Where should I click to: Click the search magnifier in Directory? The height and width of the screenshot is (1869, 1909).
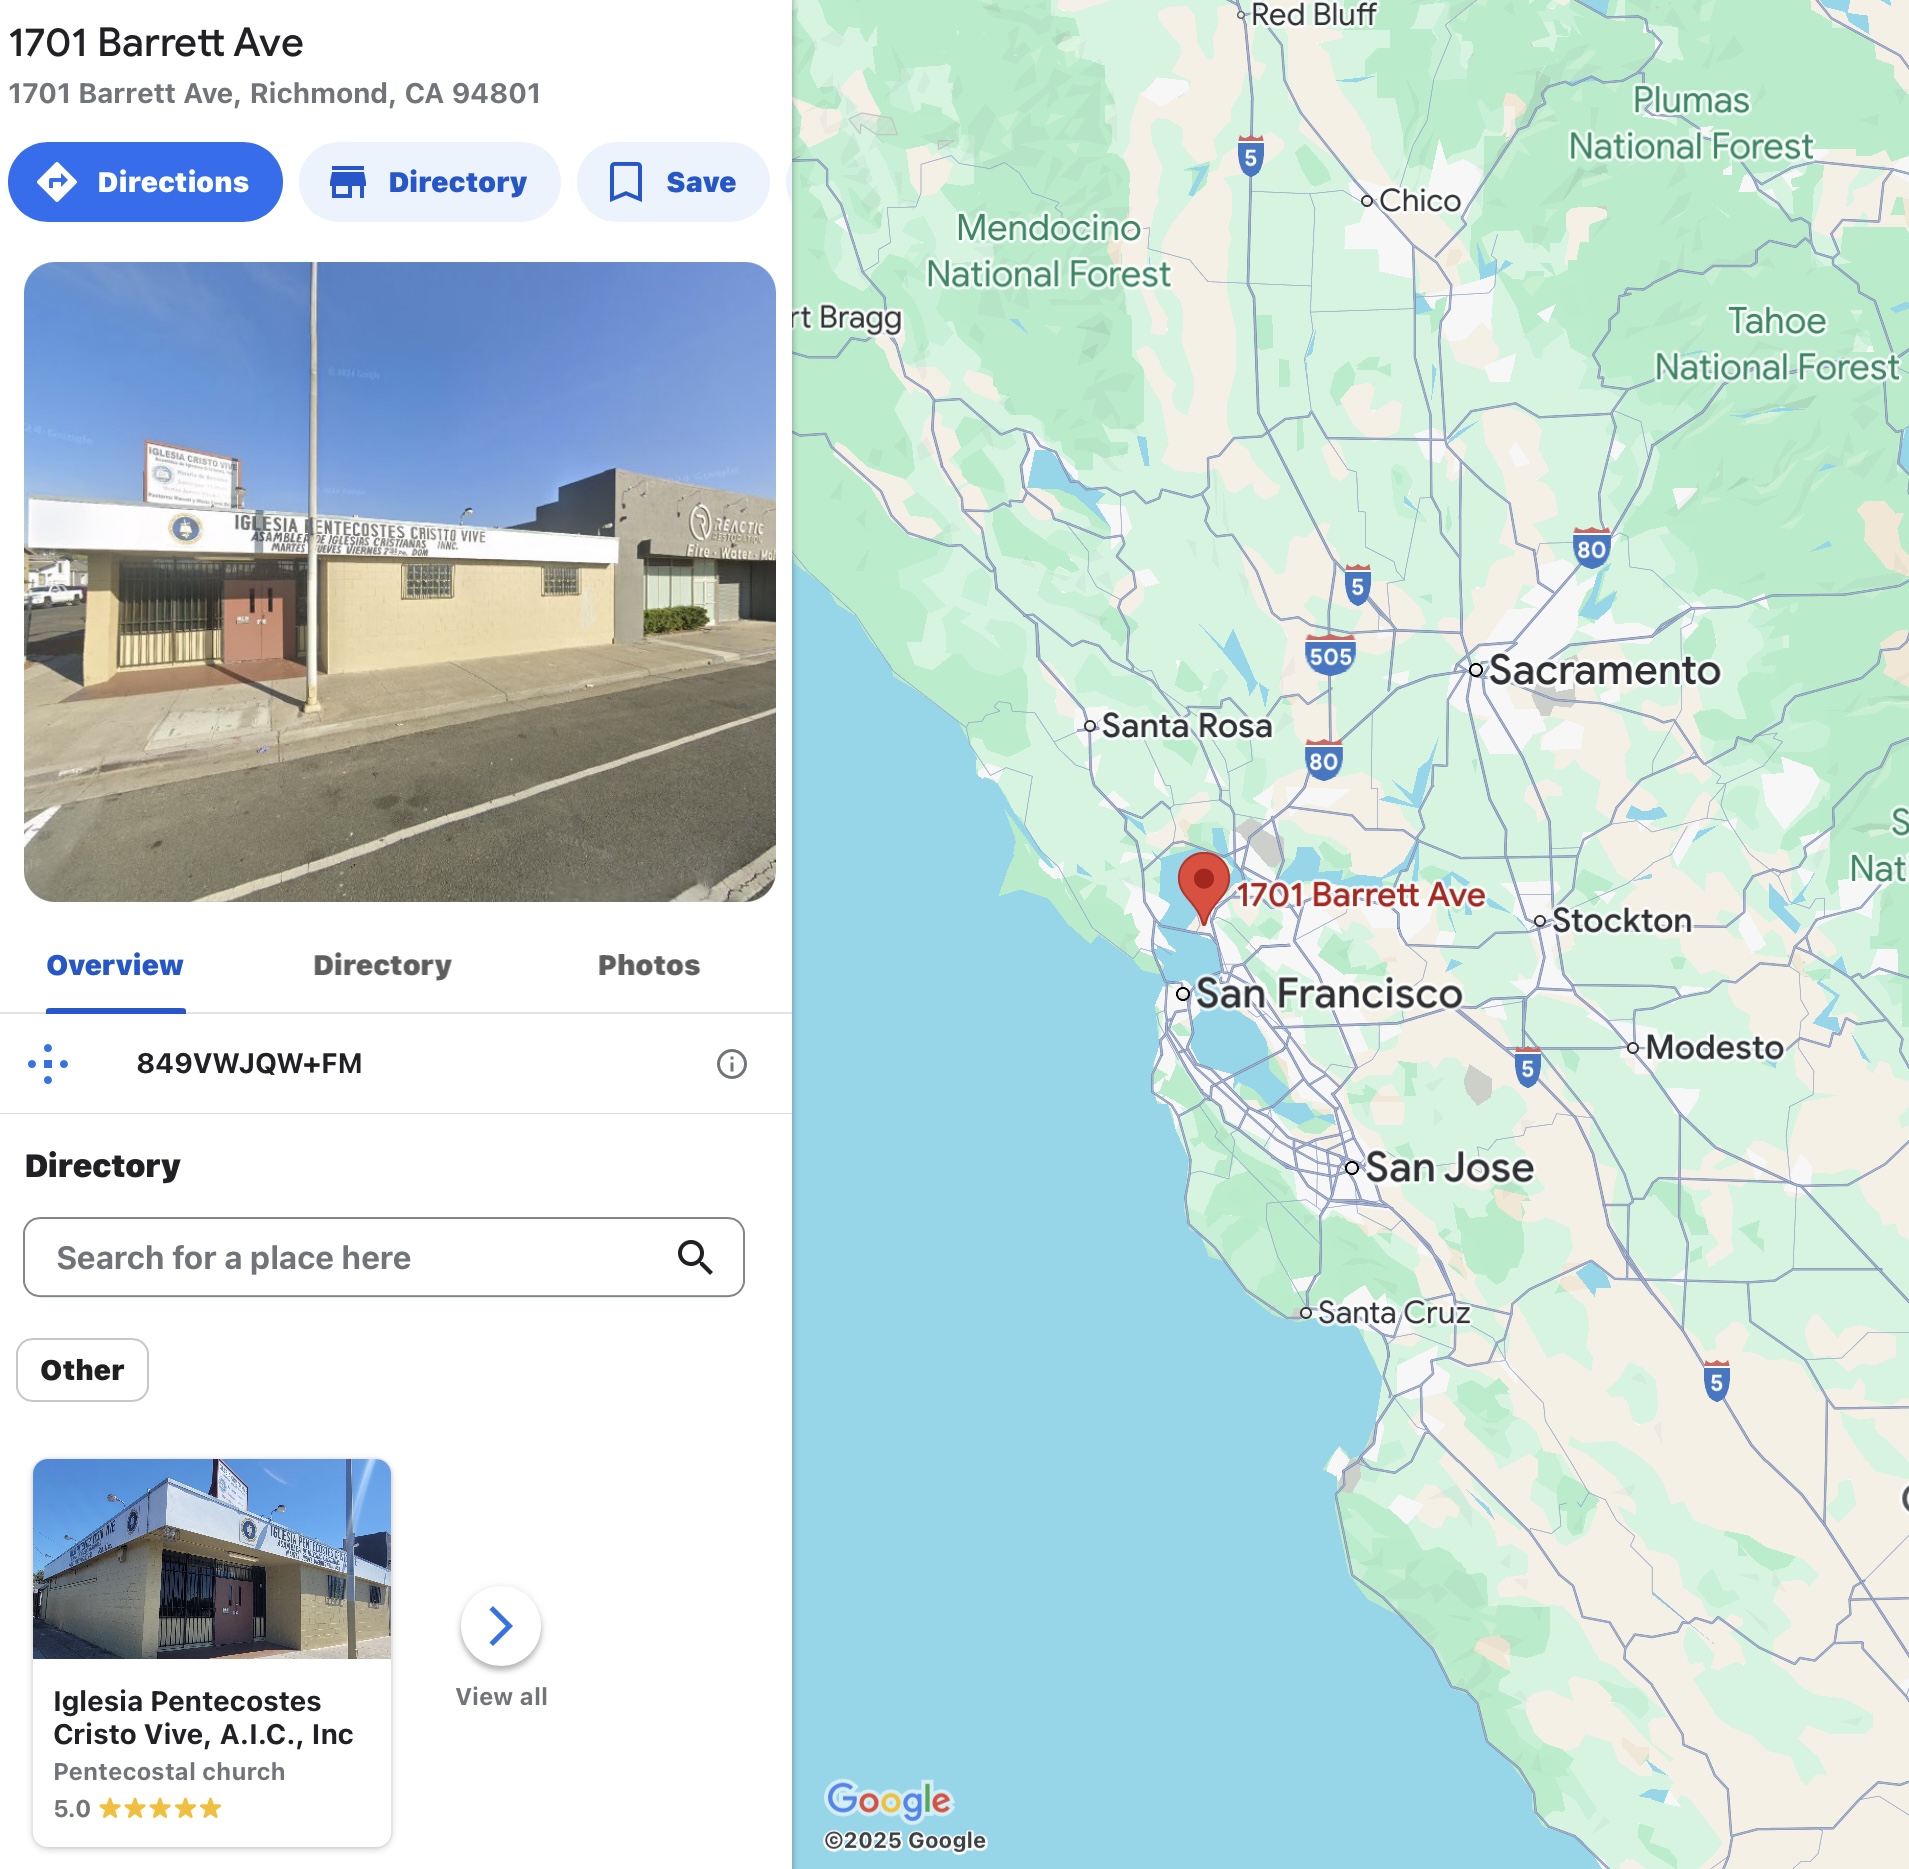[x=695, y=1257]
